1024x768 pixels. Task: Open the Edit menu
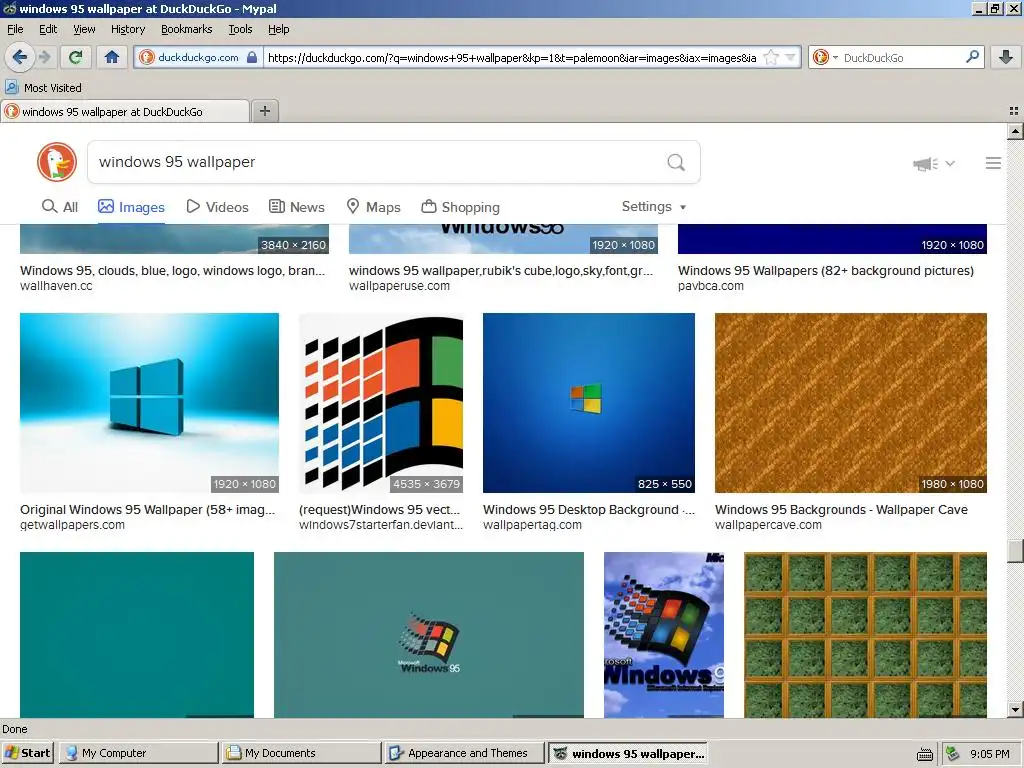click(x=48, y=29)
